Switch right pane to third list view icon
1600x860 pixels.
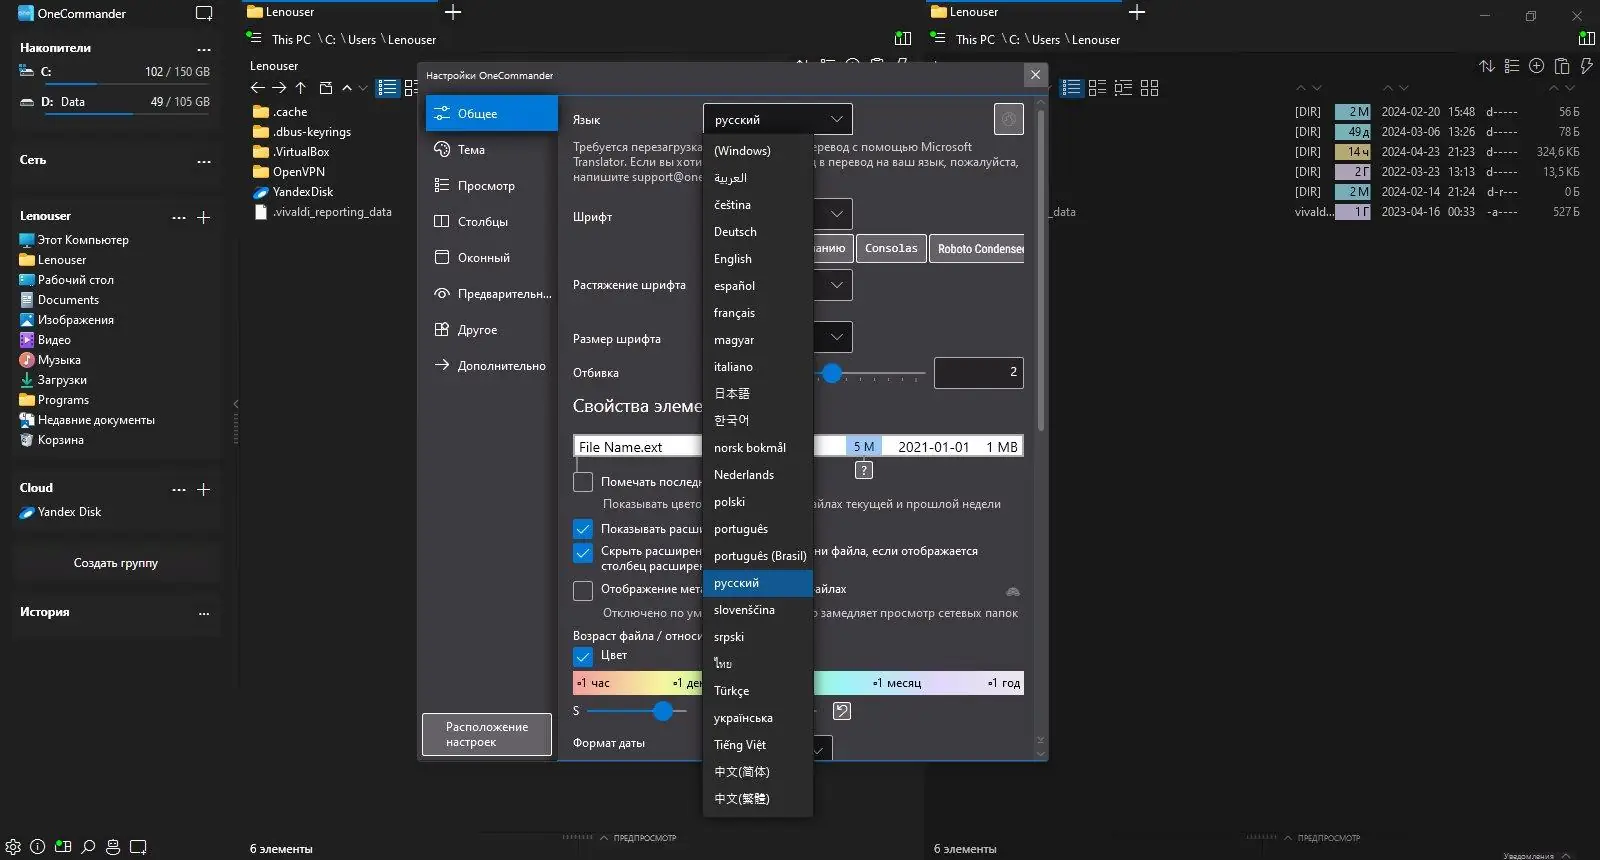pos(1123,88)
